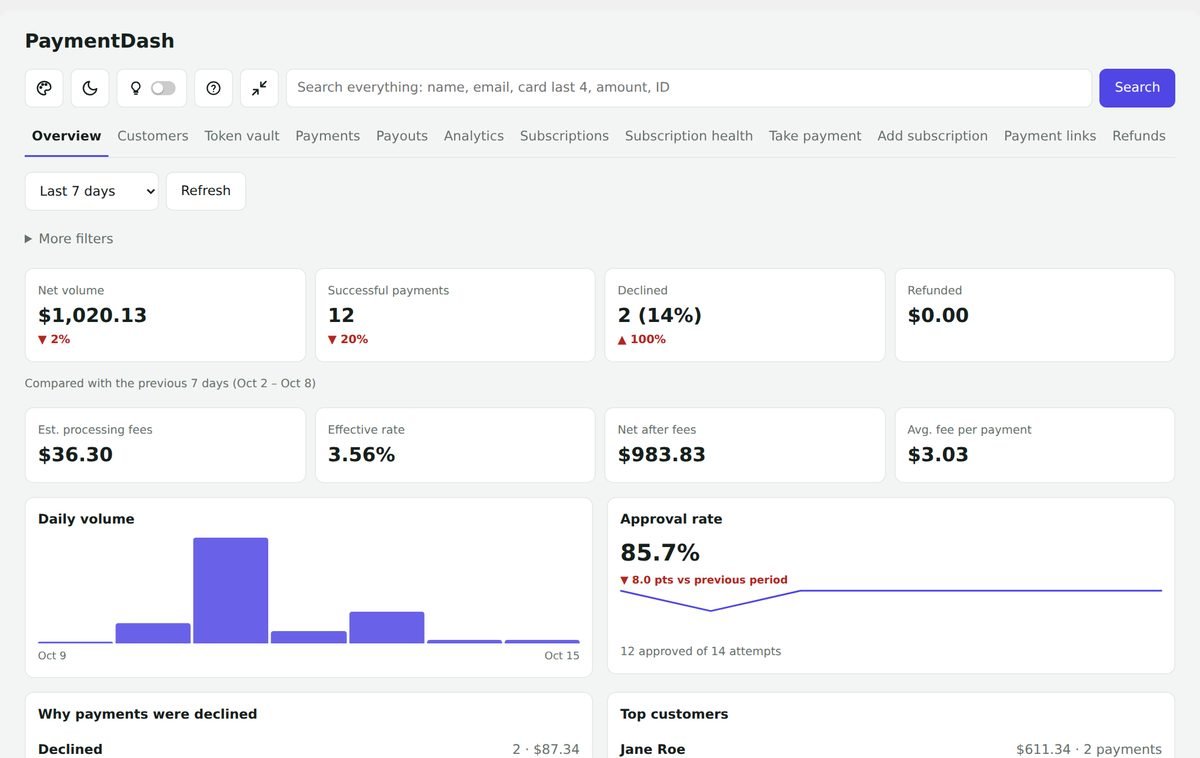The width and height of the screenshot is (1200, 758).
Task: Click the PaymentDash title
Action: [x=100, y=41]
